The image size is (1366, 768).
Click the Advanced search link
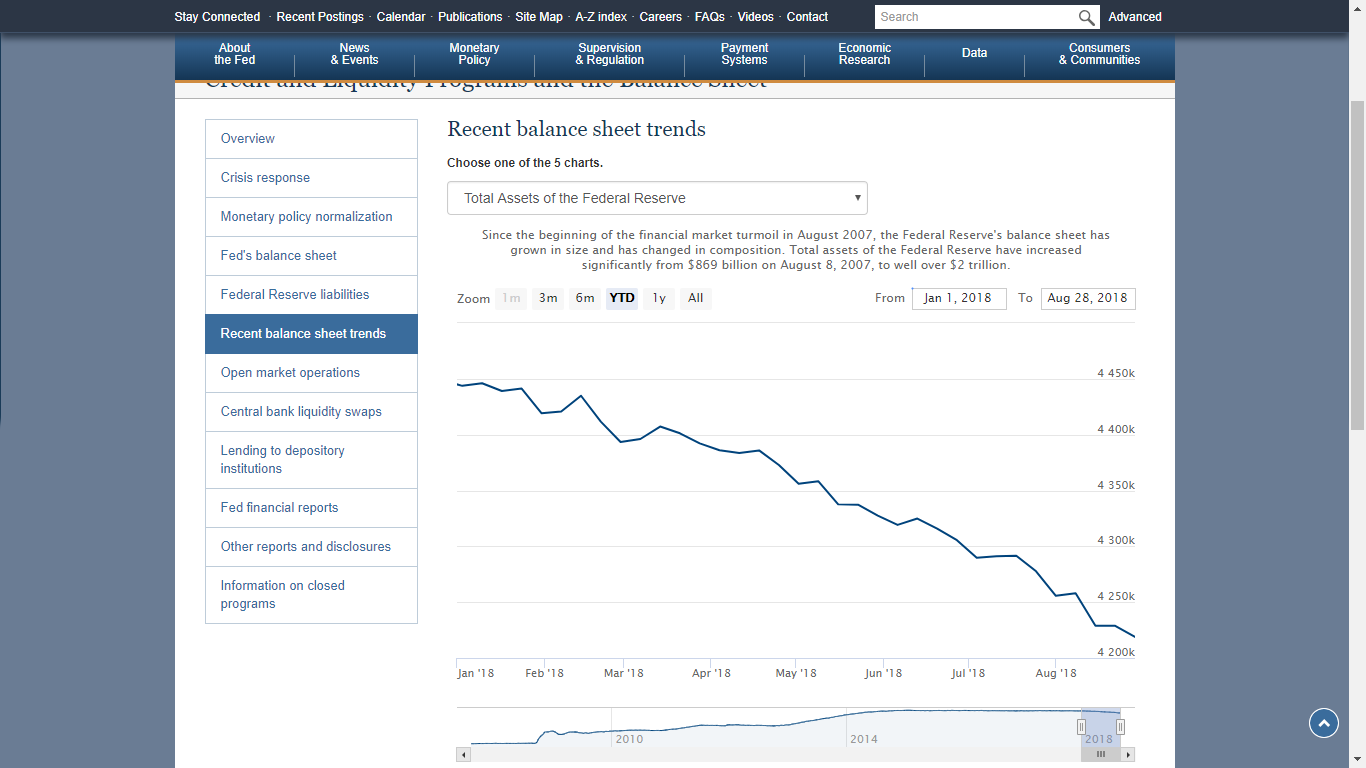[x=1135, y=17]
